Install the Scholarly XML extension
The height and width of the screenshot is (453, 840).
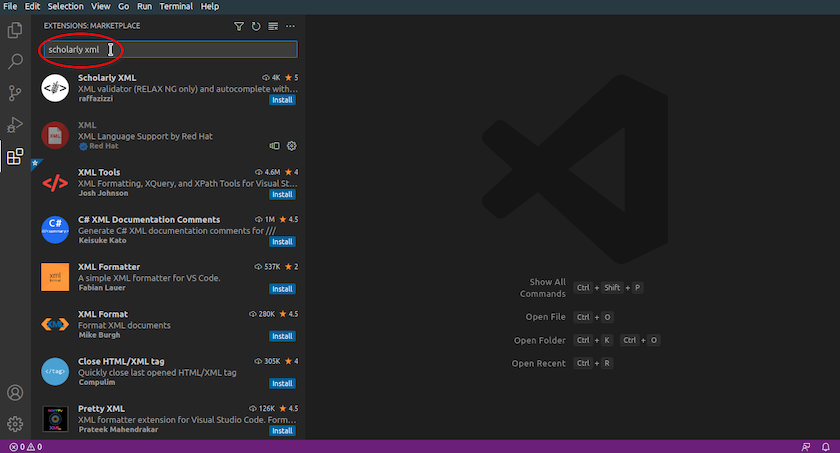point(282,100)
